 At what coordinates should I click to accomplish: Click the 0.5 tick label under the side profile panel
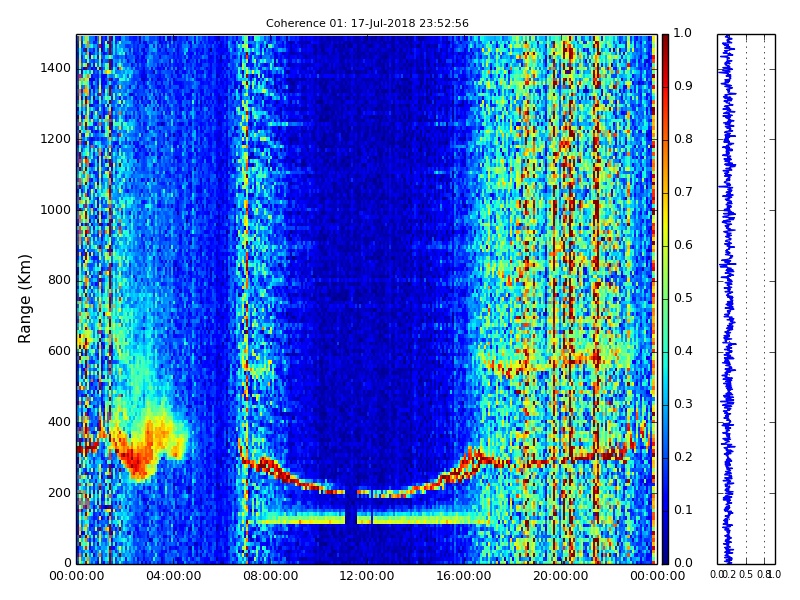pyautogui.click(x=746, y=574)
